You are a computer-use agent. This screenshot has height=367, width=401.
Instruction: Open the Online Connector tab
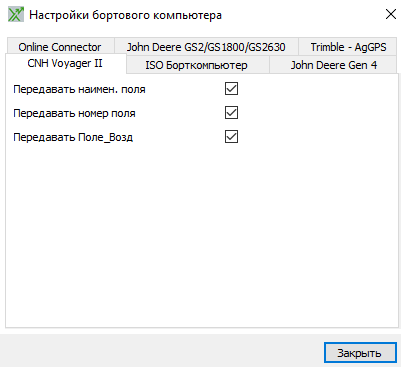[60, 47]
